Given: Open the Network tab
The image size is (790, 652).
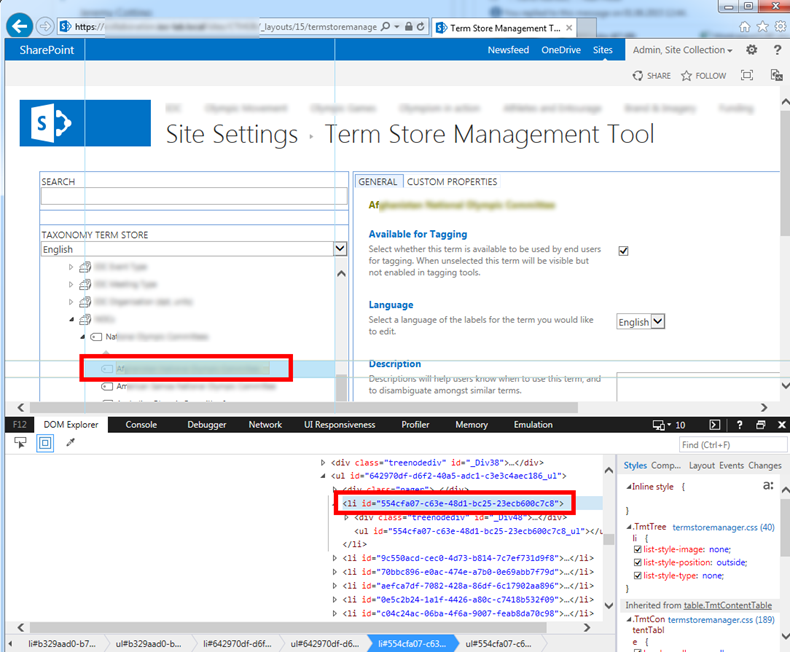Looking at the screenshot, I should coord(265,425).
